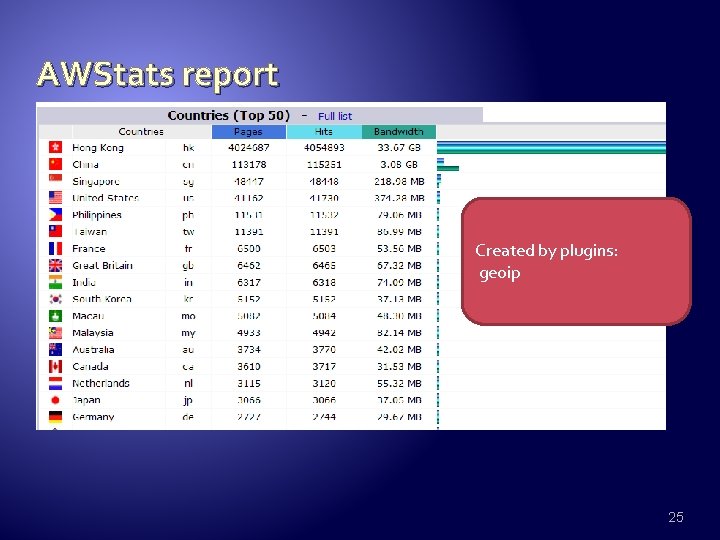Click the nl country code
The image size is (720, 540).
tap(188, 383)
